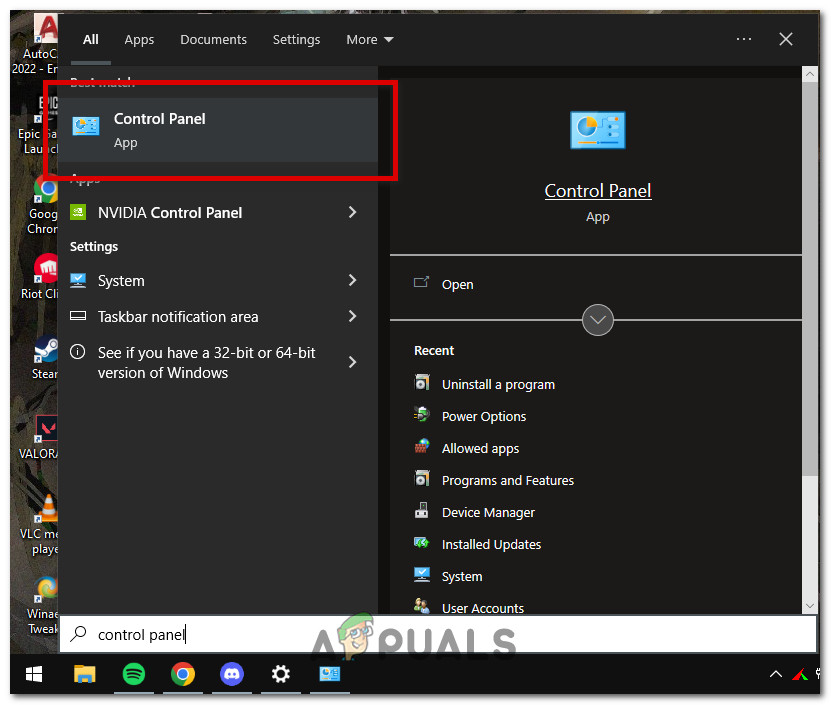Screen dimensions: 831x705
Task: Launch the Riot Client desktop shortcut
Action: pyautogui.click(x=45, y=270)
